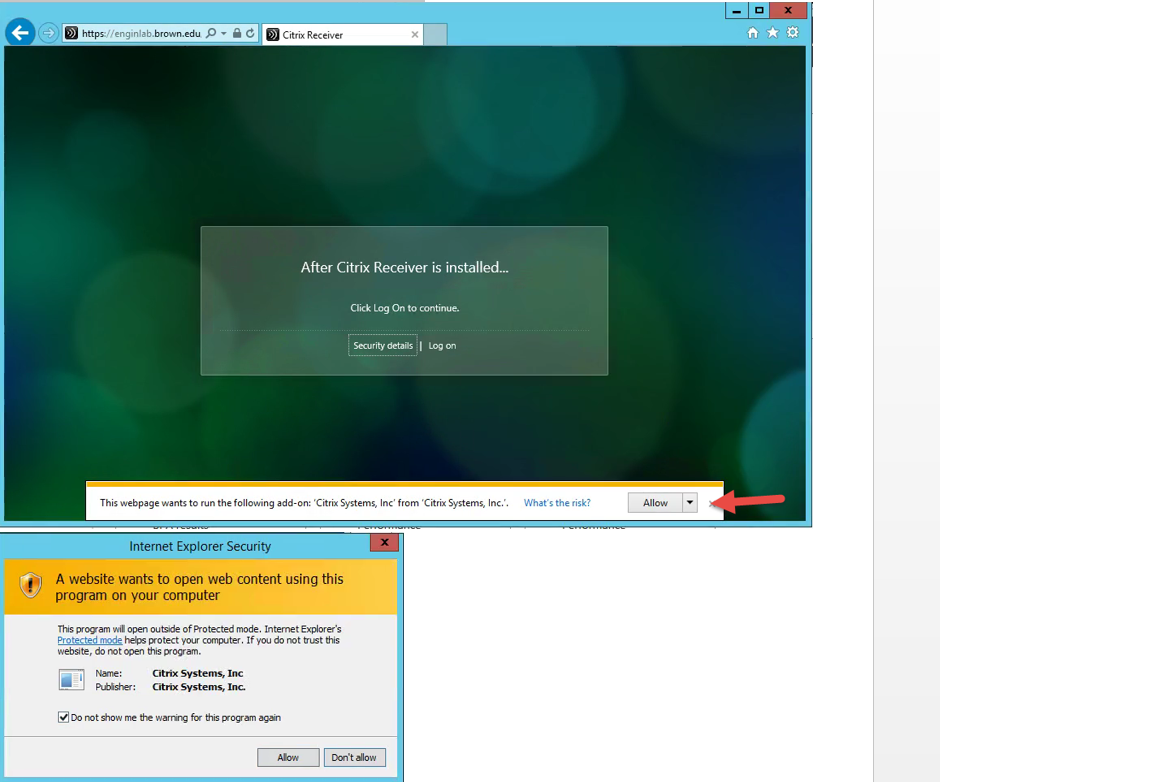The height and width of the screenshot is (782, 1152).
Task: Click the "A website wants to open web content" heading
Action: [199, 586]
